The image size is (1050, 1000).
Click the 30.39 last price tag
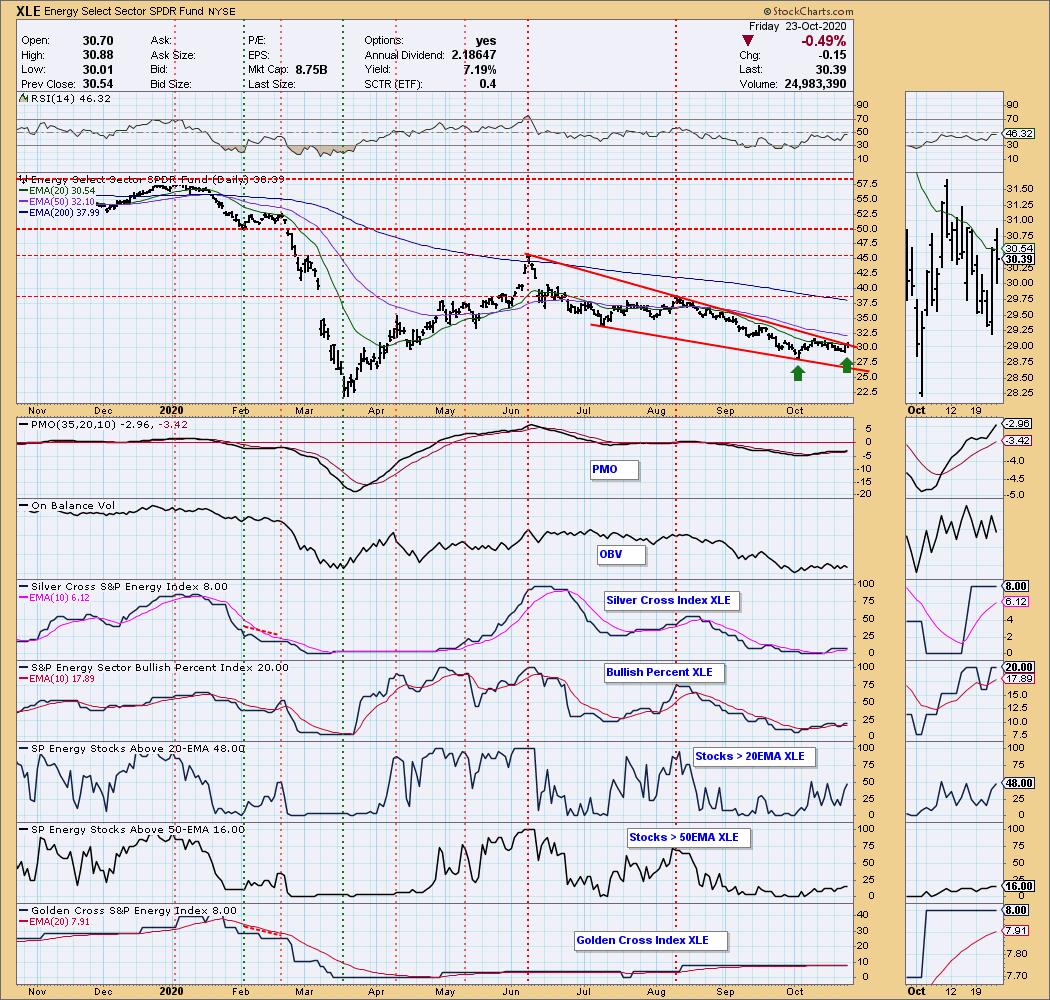(x=1019, y=259)
